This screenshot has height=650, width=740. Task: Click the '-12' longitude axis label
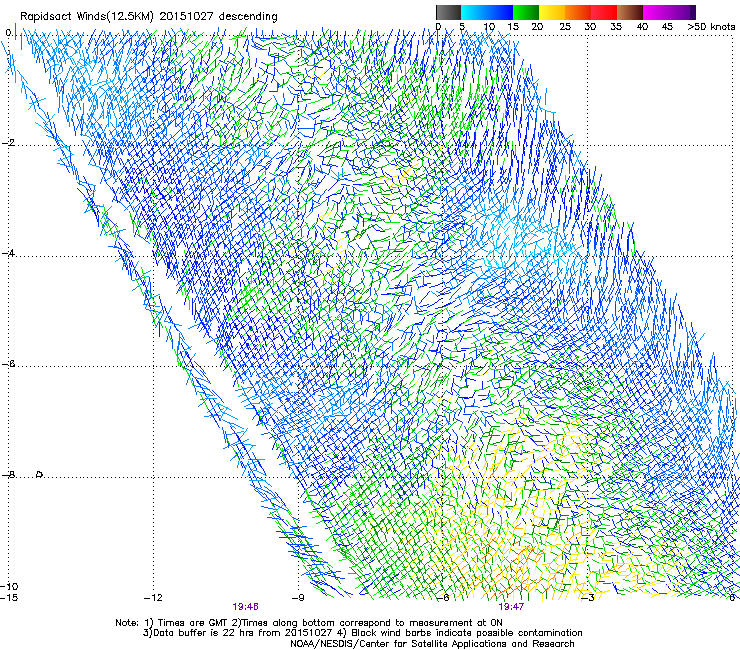point(153,598)
